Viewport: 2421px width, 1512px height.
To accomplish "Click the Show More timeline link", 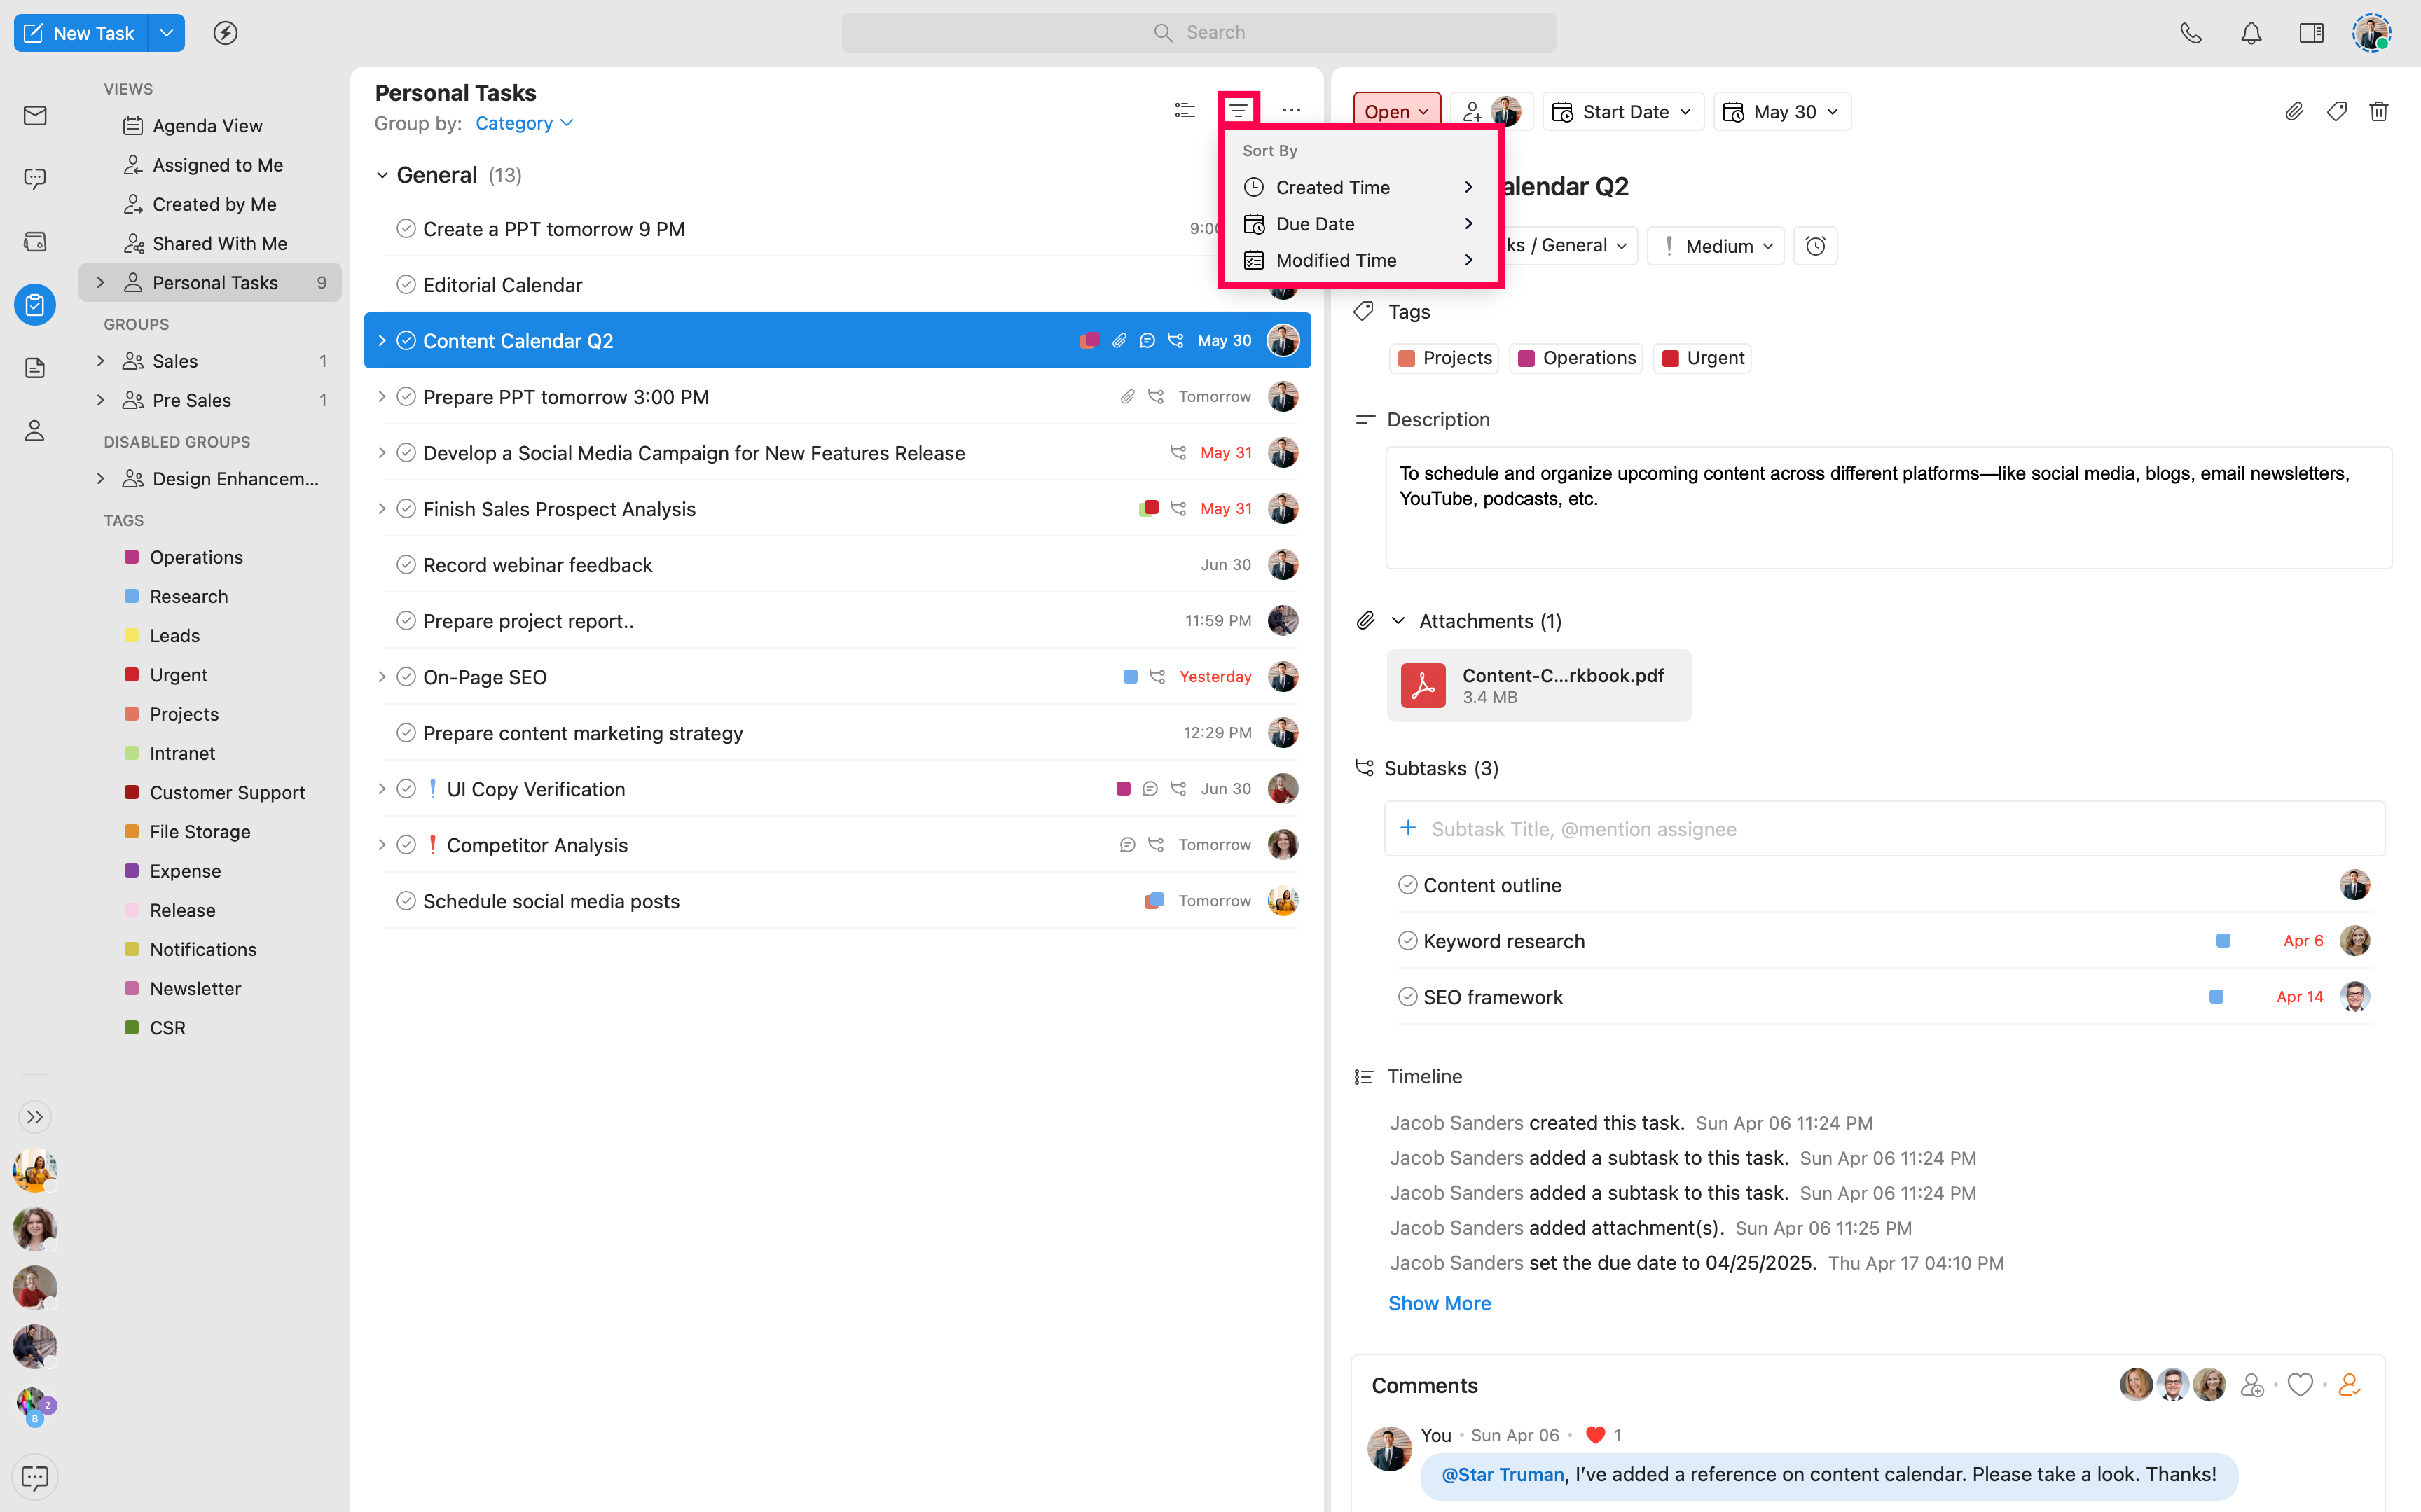I will 1439,1303.
